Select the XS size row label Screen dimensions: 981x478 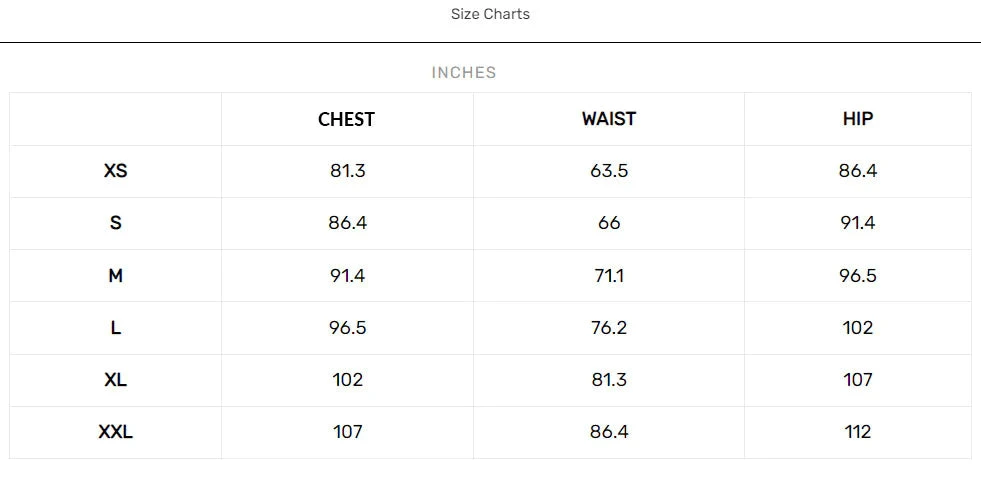tap(116, 171)
